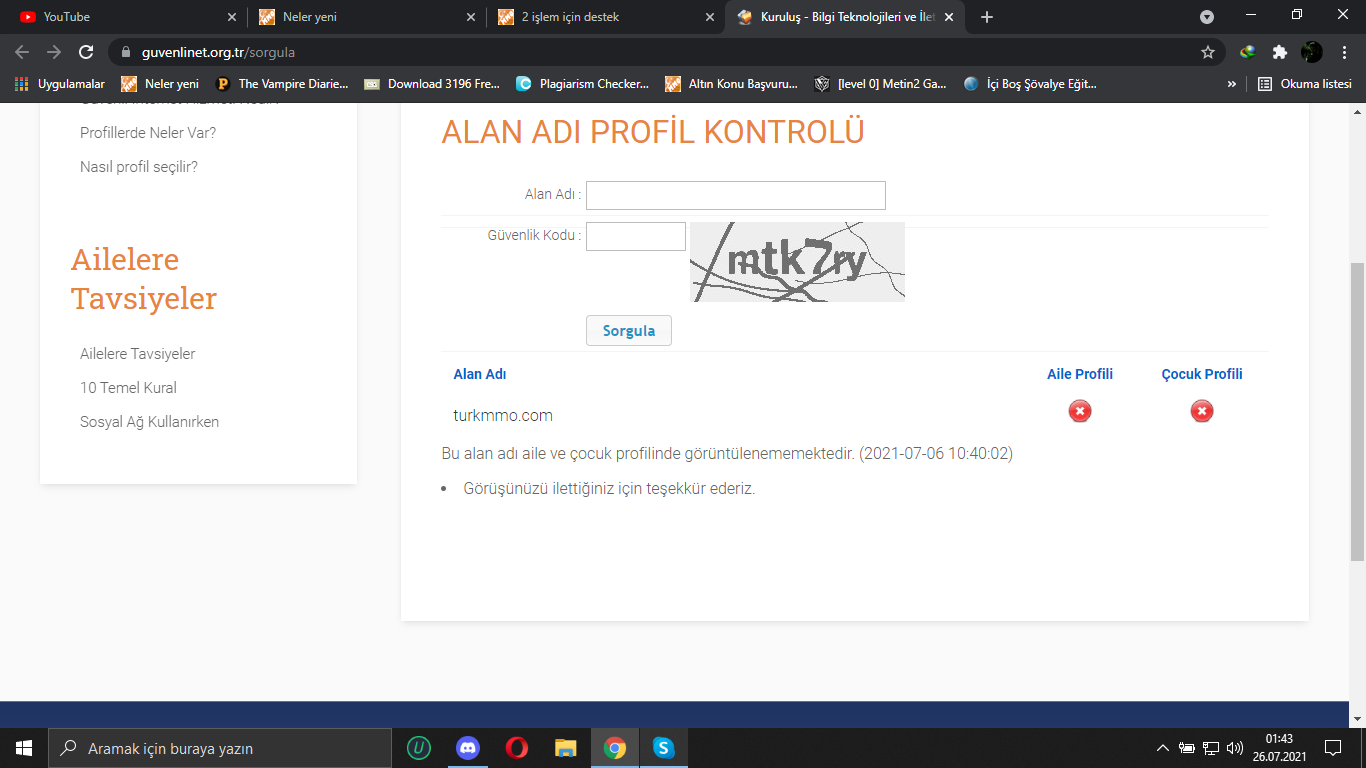This screenshot has width=1366, height=768.
Task: Open the 'Okuma listesi' reading list
Action: pyautogui.click(x=1305, y=84)
